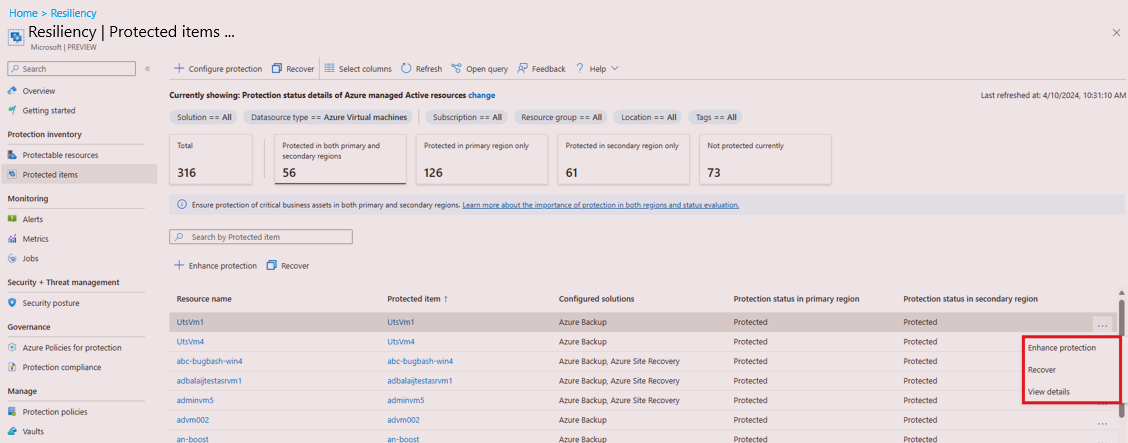Open the Resource group filter
This screenshot has width=1128, height=443.
pos(561,117)
